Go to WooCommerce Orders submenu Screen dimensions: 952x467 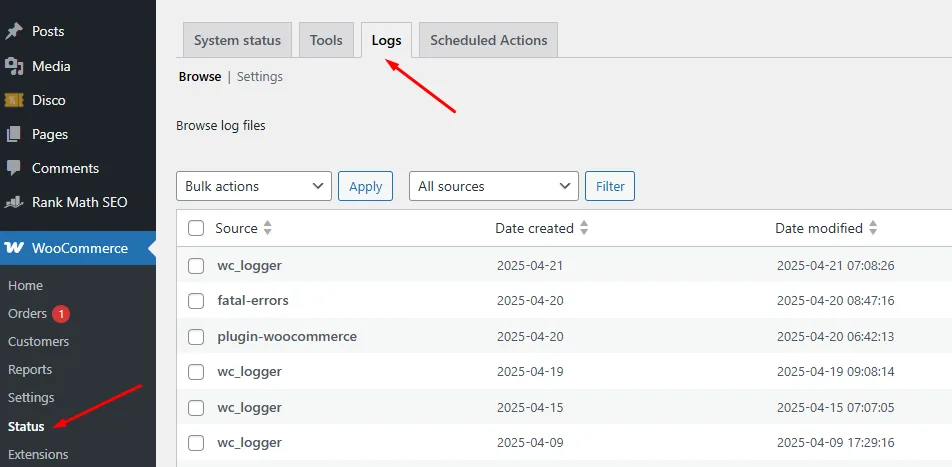click(x=27, y=313)
